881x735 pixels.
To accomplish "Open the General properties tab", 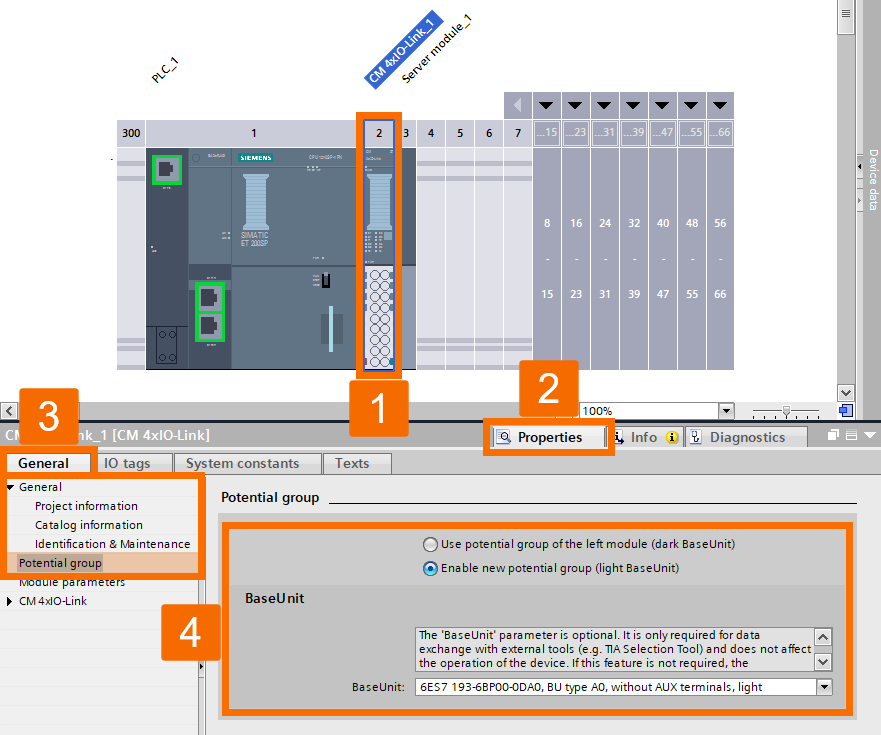I will point(44,464).
